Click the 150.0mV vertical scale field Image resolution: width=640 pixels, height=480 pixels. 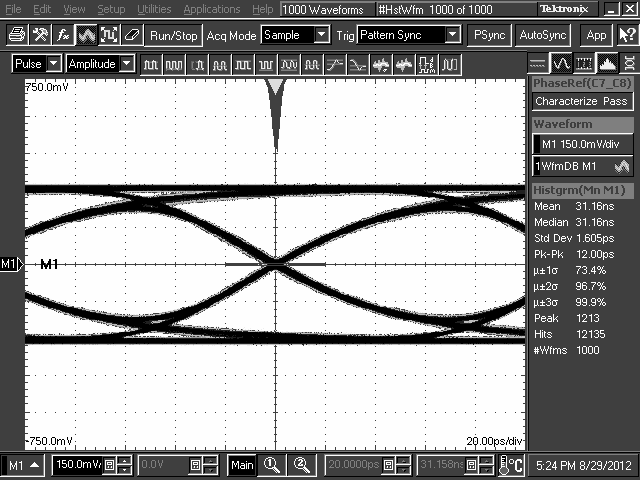[x=78, y=465]
